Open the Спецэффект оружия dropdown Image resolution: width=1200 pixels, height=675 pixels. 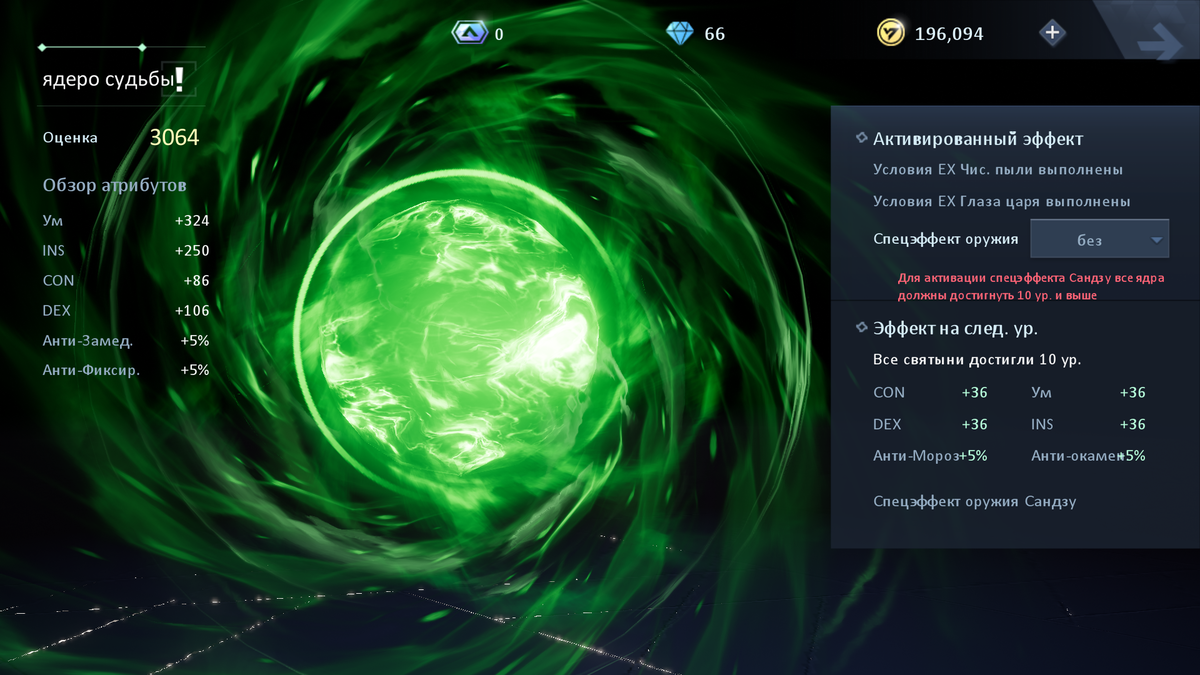(1099, 240)
